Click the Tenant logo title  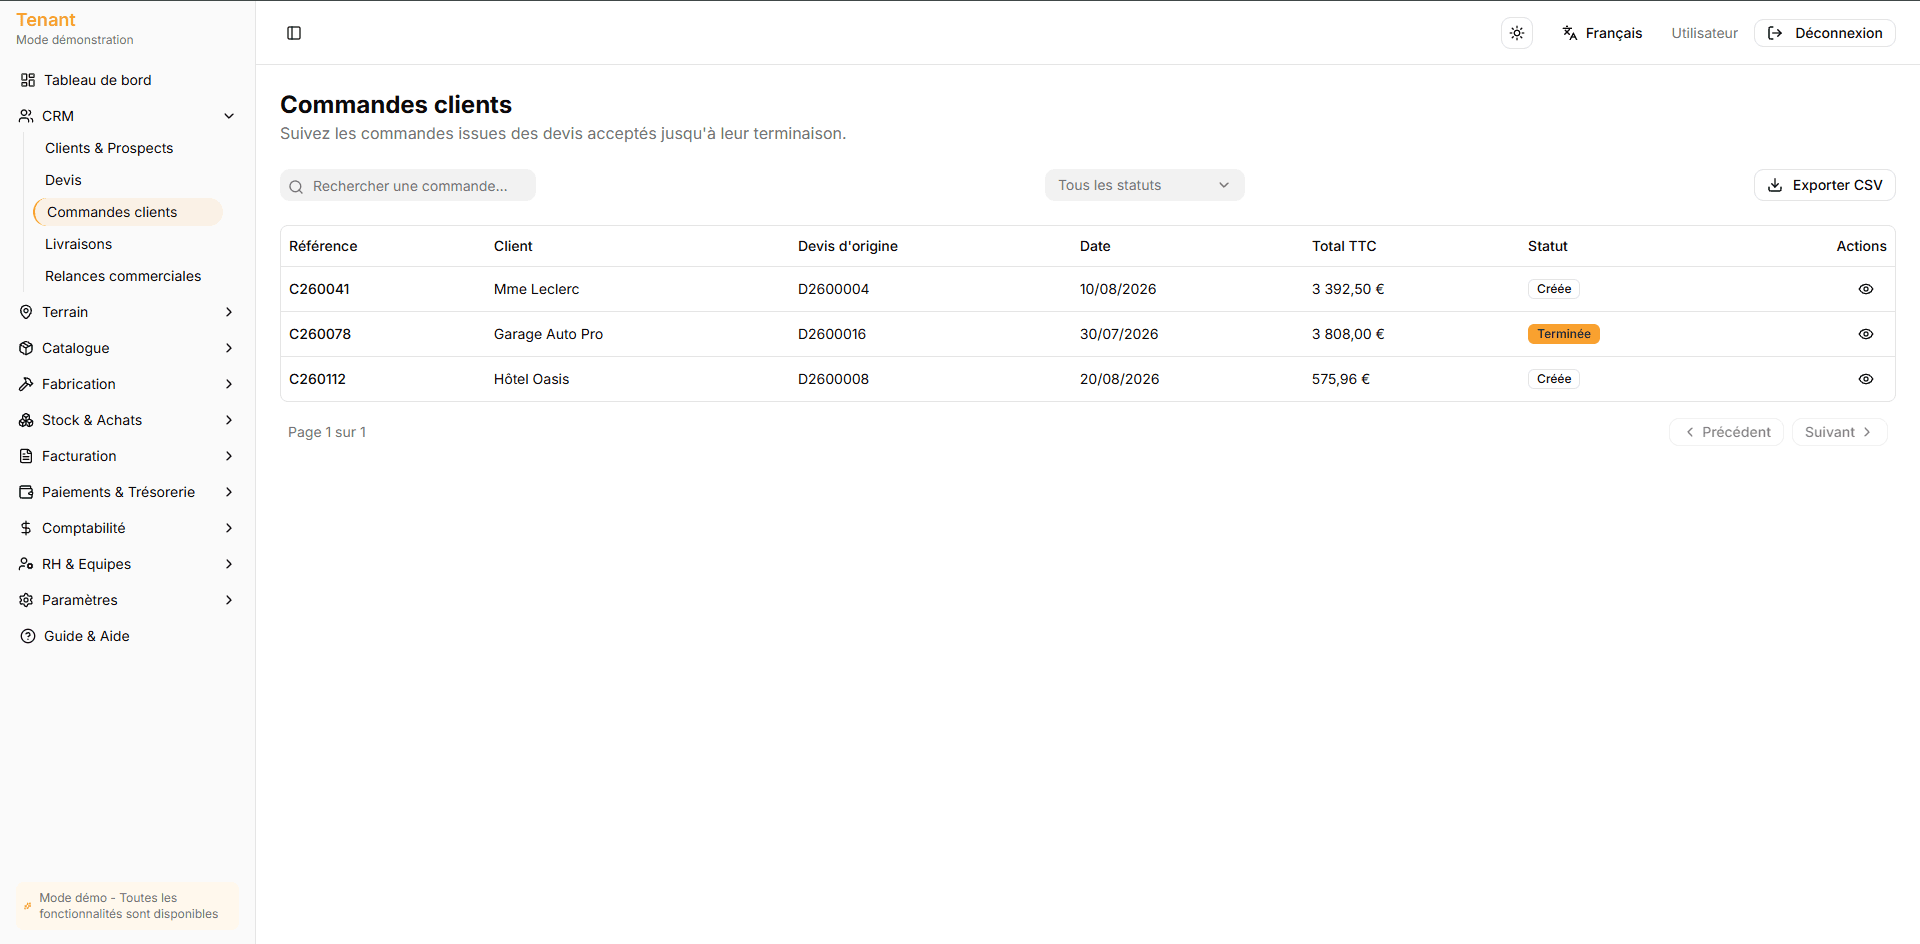click(46, 20)
